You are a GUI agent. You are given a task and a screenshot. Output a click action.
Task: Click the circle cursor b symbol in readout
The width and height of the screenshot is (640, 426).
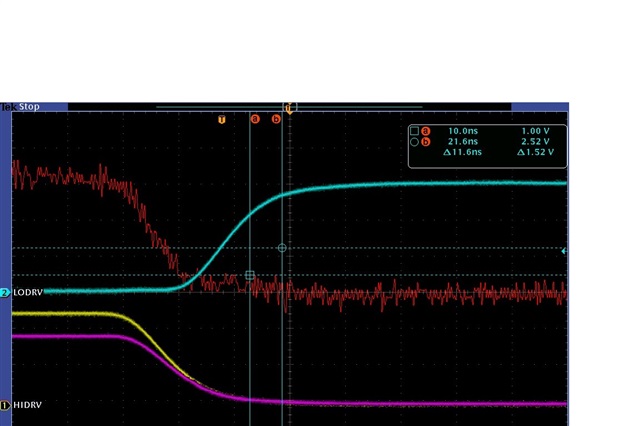[414, 142]
